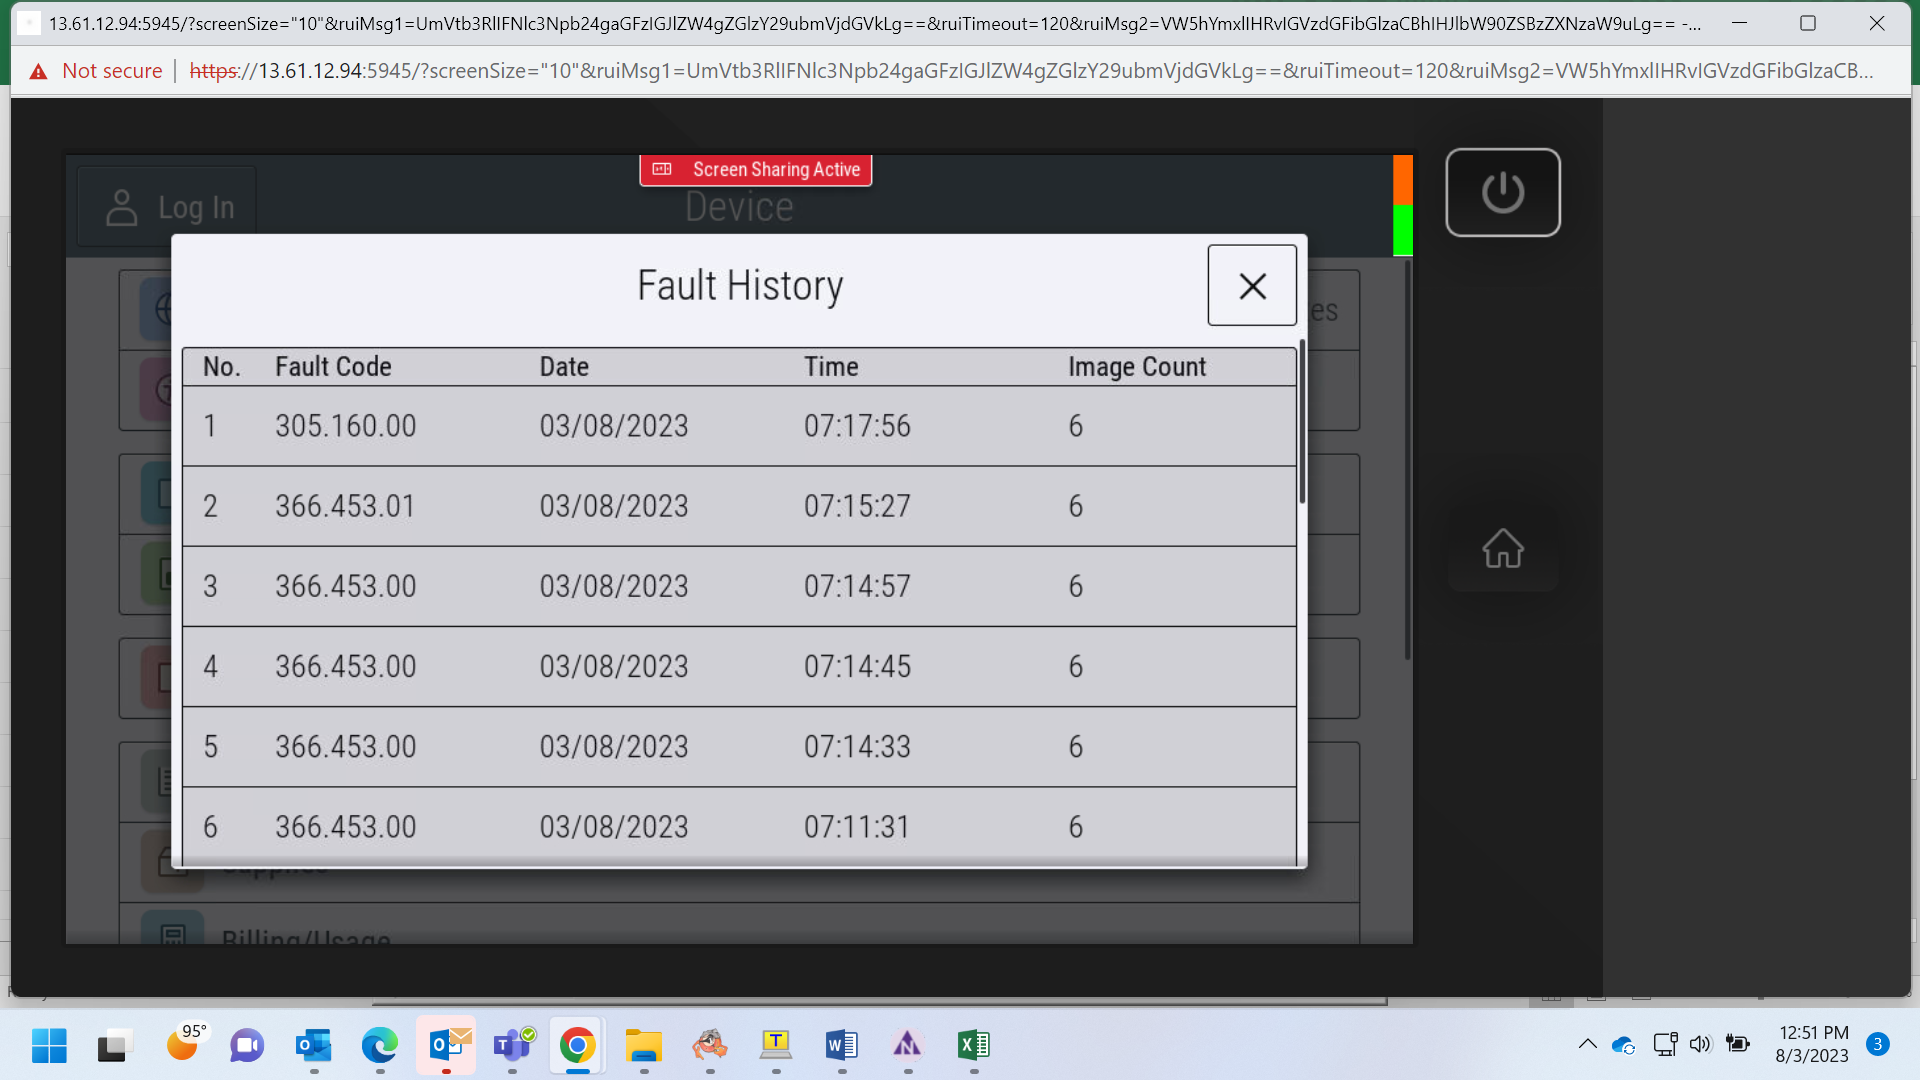Open File Explorer from the taskbar
This screenshot has height=1080, width=1920.
tap(643, 1046)
